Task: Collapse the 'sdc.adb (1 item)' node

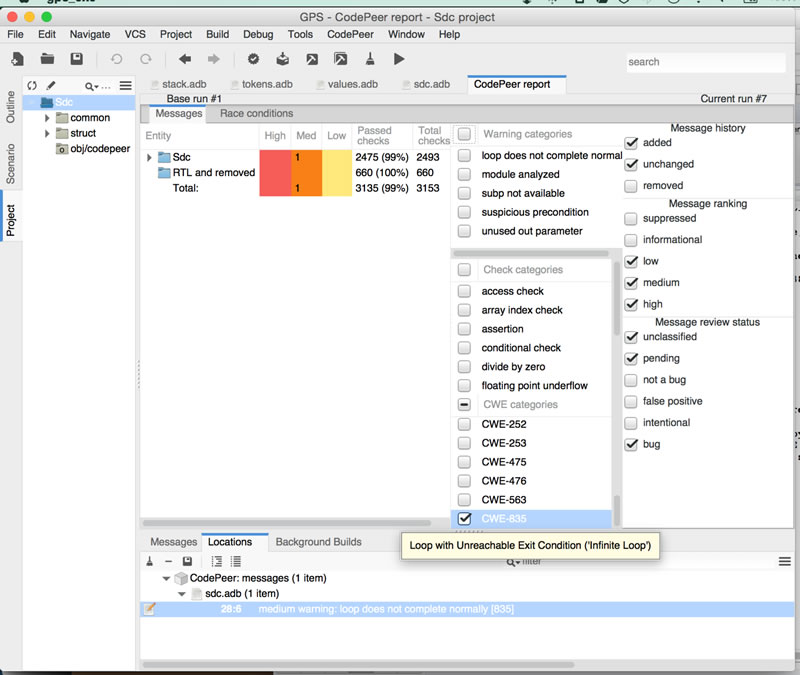Action: tap(182, 594)
